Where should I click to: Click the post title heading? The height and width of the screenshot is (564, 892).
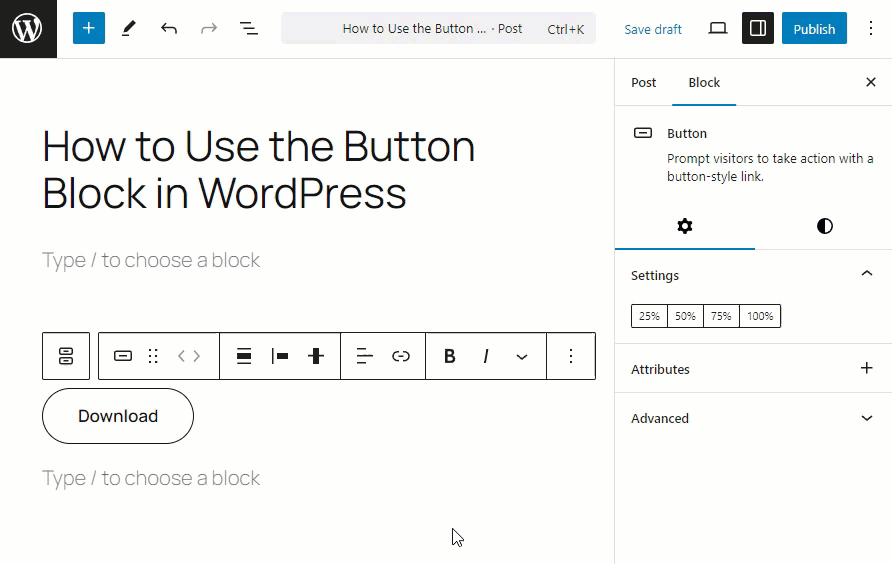click(x=259, y=170)
